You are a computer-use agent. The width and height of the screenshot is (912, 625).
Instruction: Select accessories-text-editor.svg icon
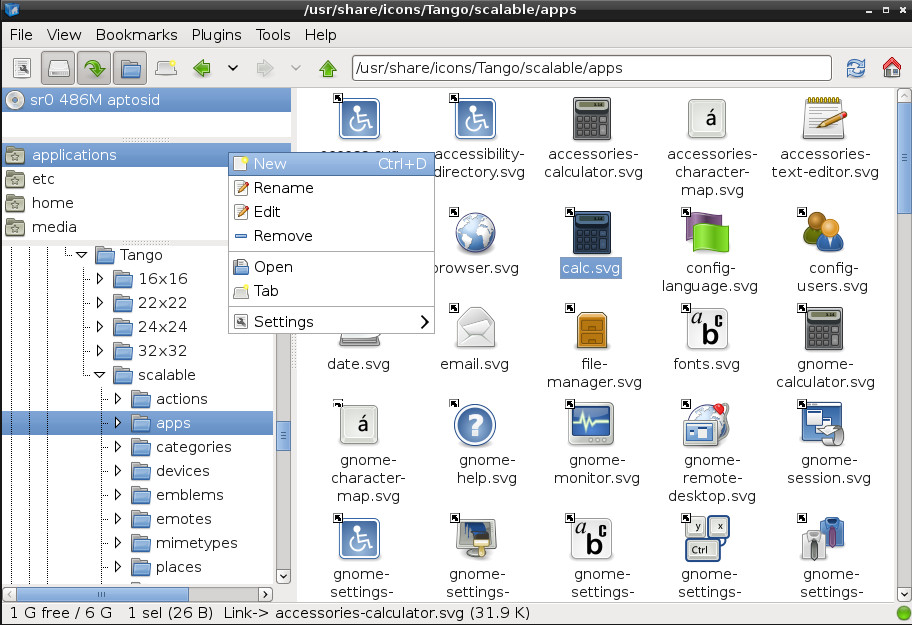click(x=824, y=119)
